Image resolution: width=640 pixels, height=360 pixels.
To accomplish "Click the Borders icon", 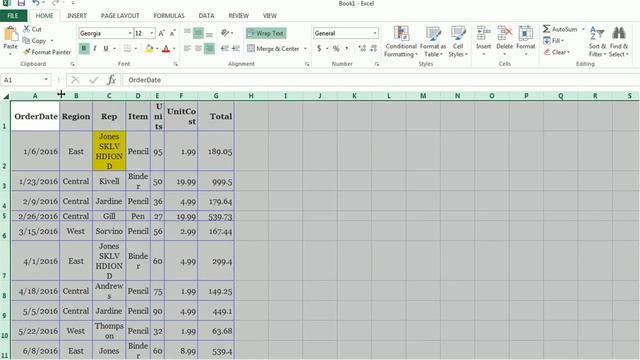I will pyautogui.click(x=127, y=49).
